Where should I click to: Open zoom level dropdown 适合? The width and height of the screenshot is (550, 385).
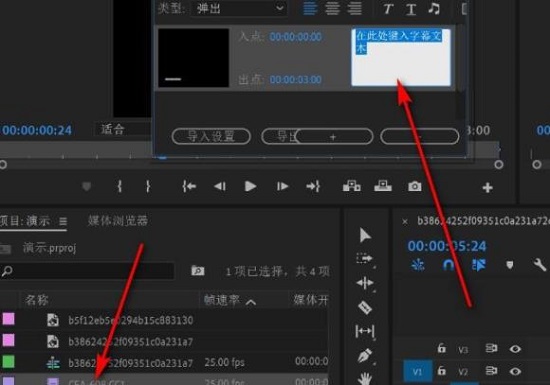[x=123, y=129]
